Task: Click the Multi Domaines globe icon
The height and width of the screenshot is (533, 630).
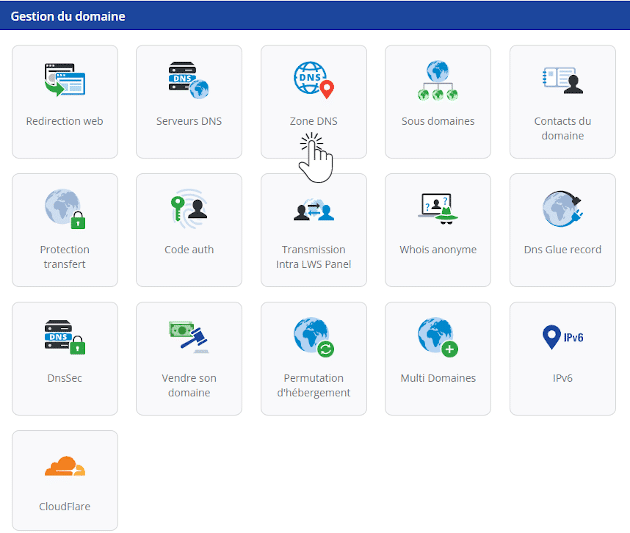Action: tap(437, 337)
